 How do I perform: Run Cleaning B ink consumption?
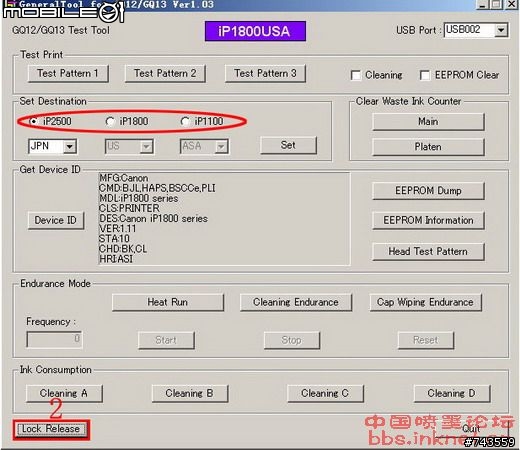pyautogui.click(x=190, y=393)
